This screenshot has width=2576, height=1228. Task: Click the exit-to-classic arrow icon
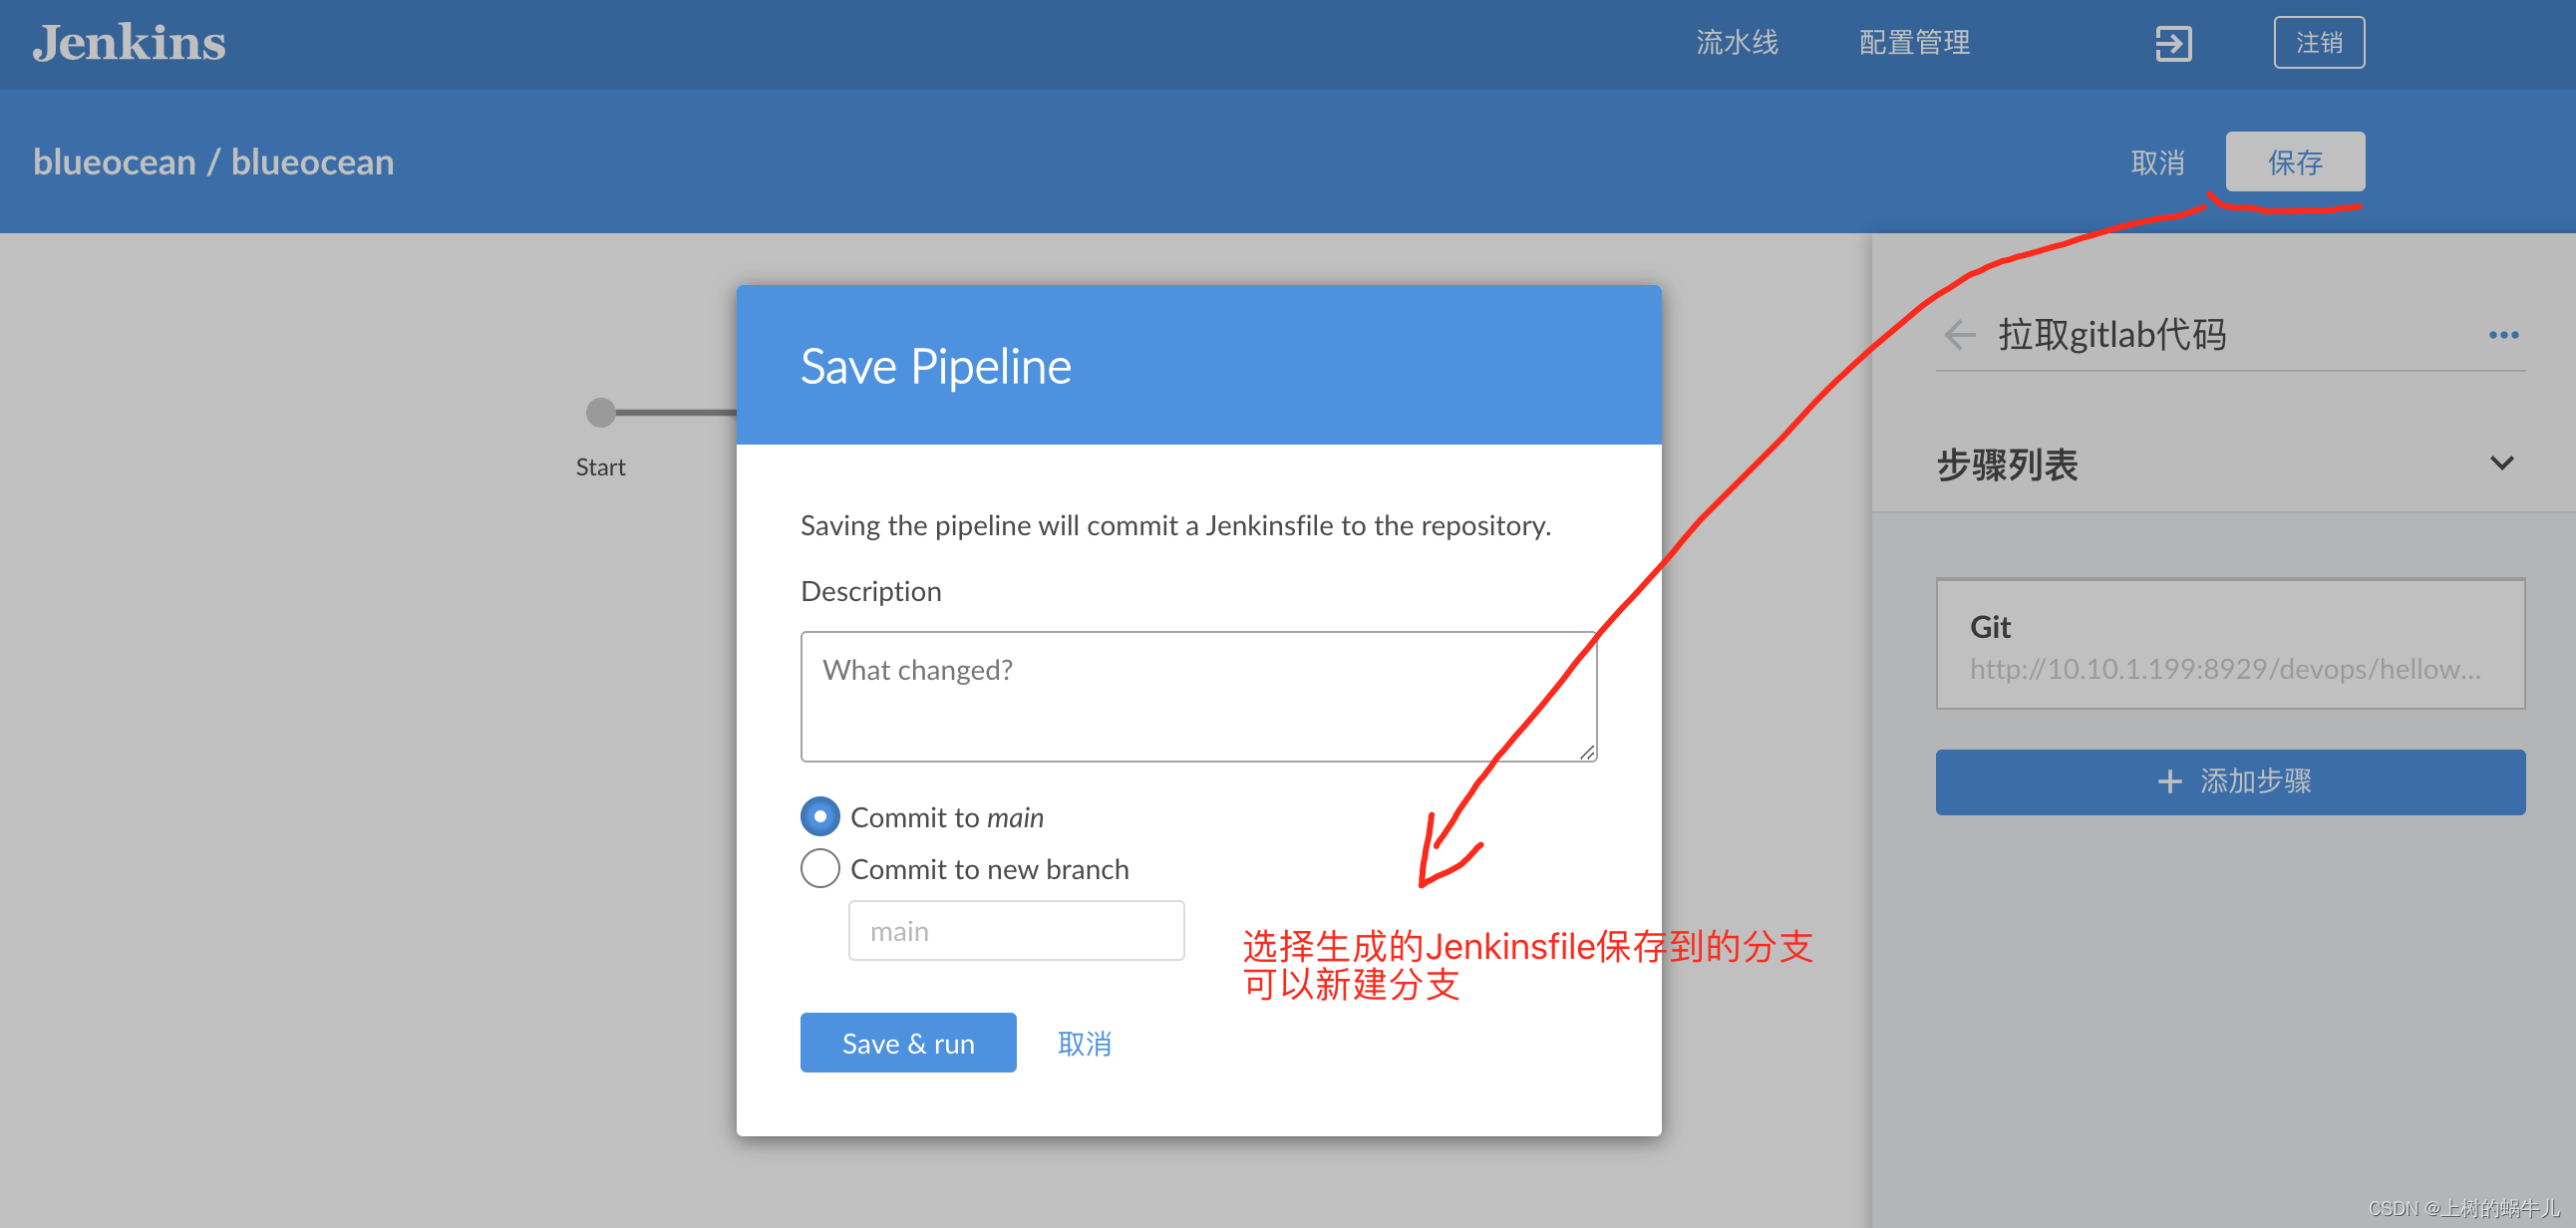coord(2172,43)
